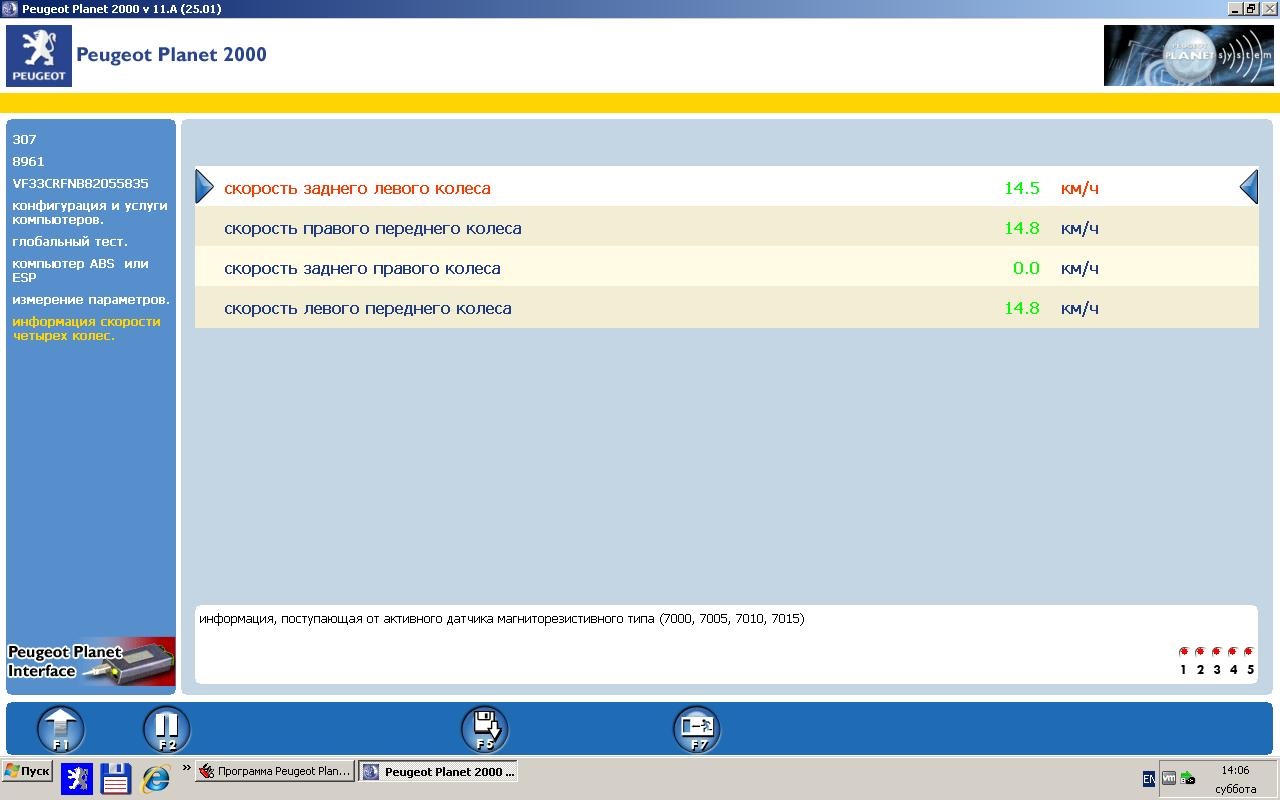Click информация скорости четырех колес in the sidebar
Screen dimensions: 1280x800
pyautogui.click(x=86, y=328)
